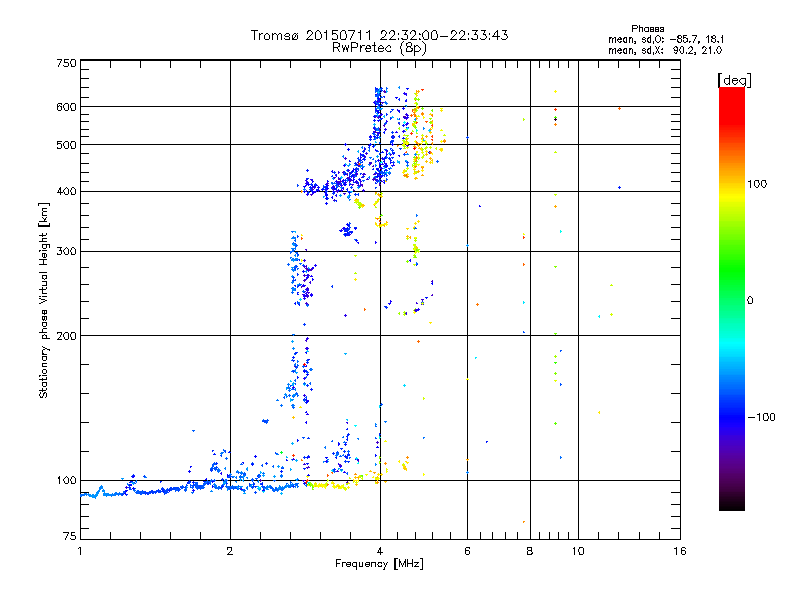This screenshot has width=800, height=600.
Task: Click the colorbar '-100' tick label
Action: click(x=762, y=417)
